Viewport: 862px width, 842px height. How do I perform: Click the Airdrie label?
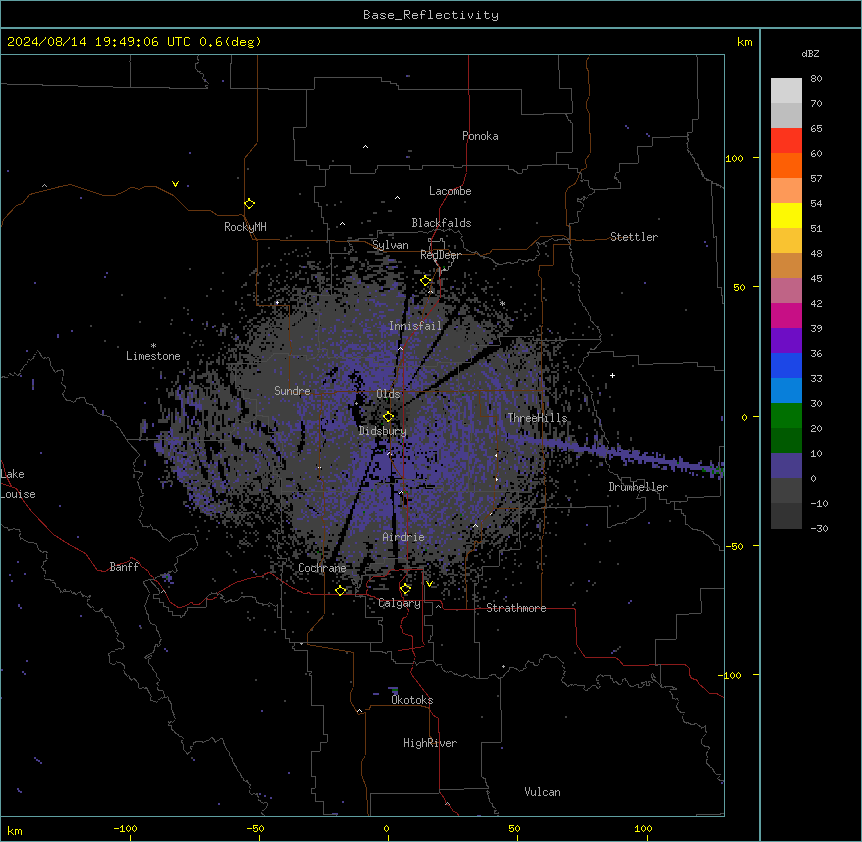click(x=404, y=537)
